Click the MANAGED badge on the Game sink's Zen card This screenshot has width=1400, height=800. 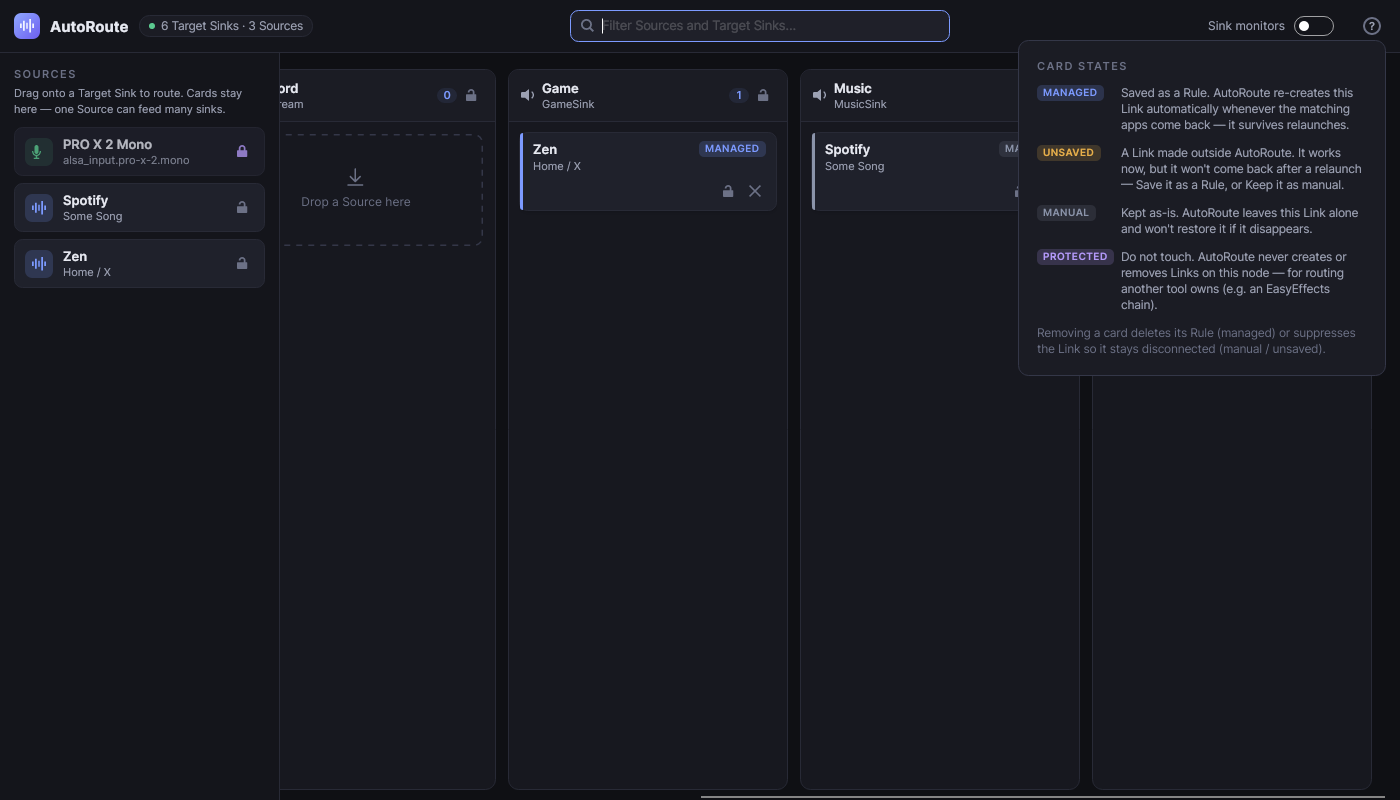pos(732,149)
